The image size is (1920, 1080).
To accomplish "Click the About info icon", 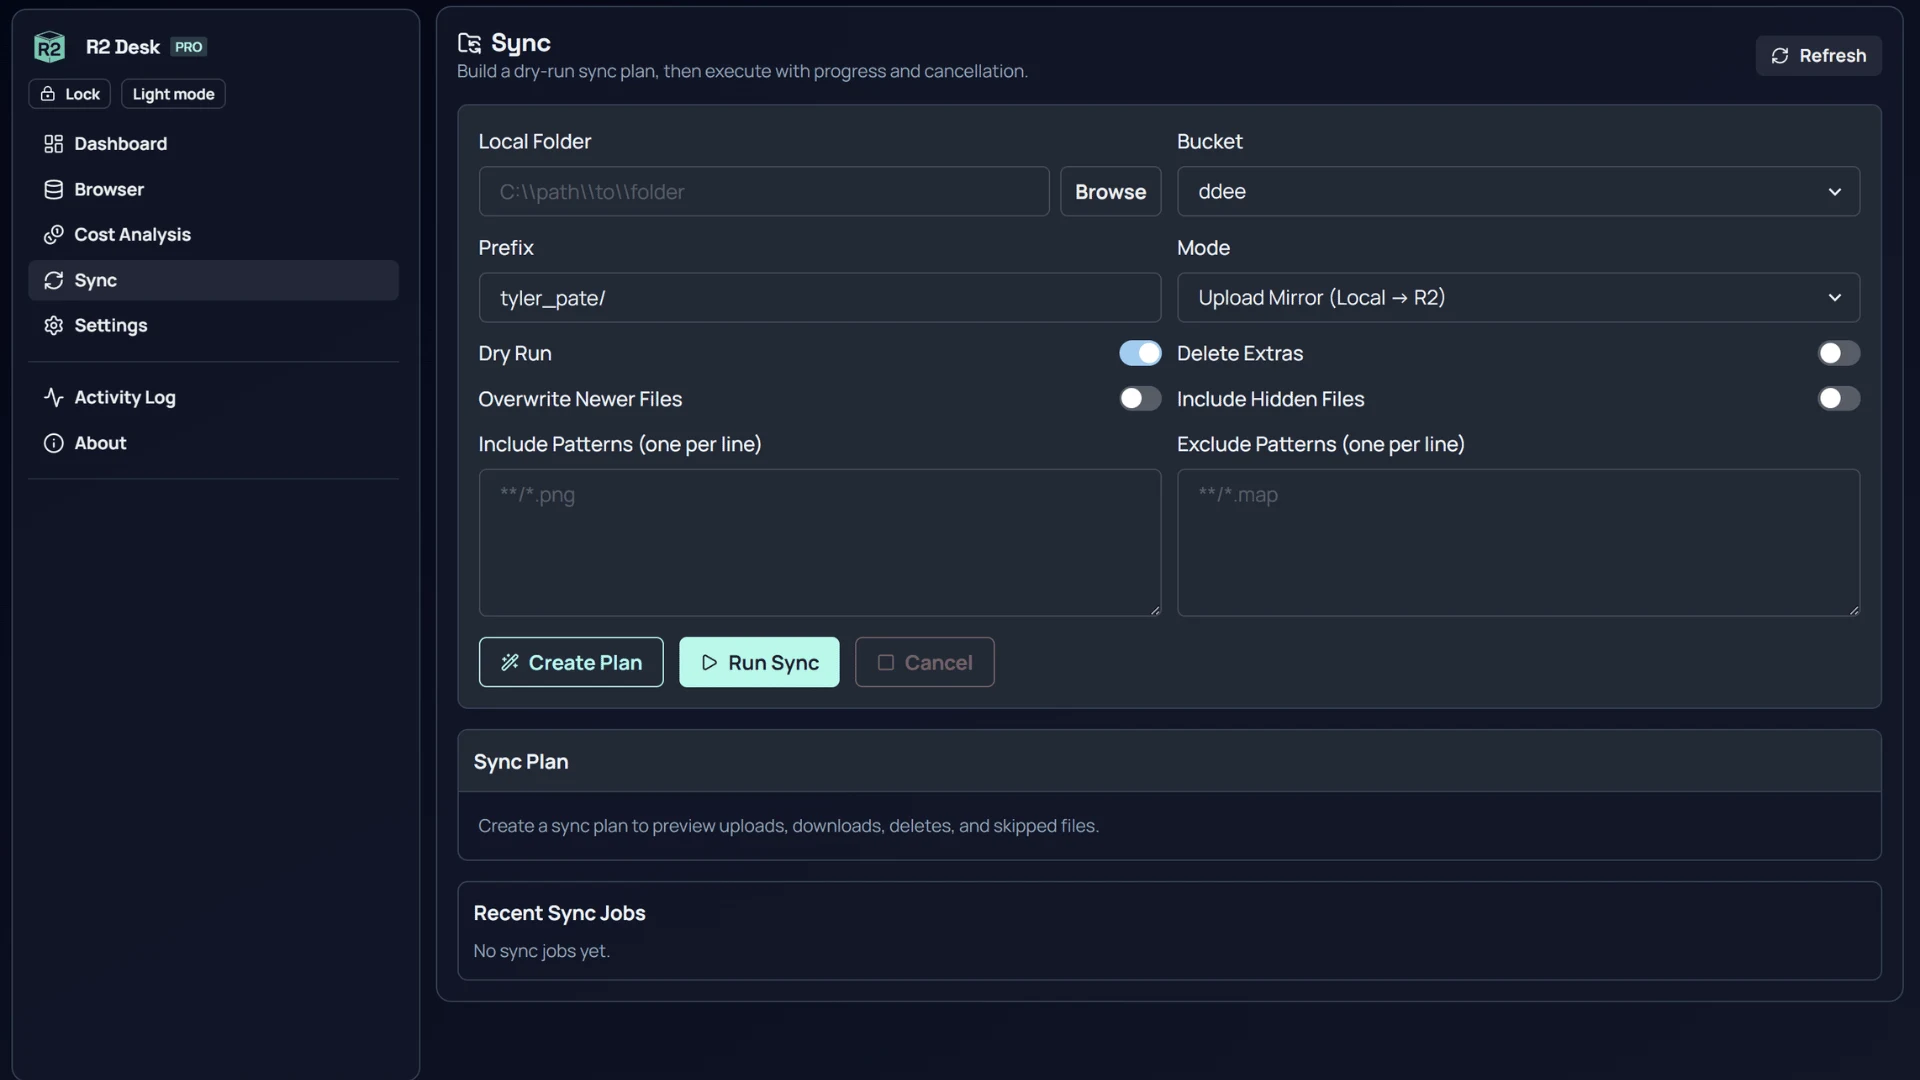I will pyautogui.click(x=54, y=444).
